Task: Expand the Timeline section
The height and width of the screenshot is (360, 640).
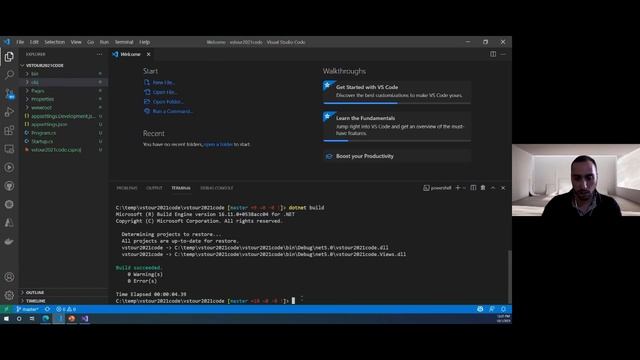Action: pyautogui.click(x=36, y=301)
